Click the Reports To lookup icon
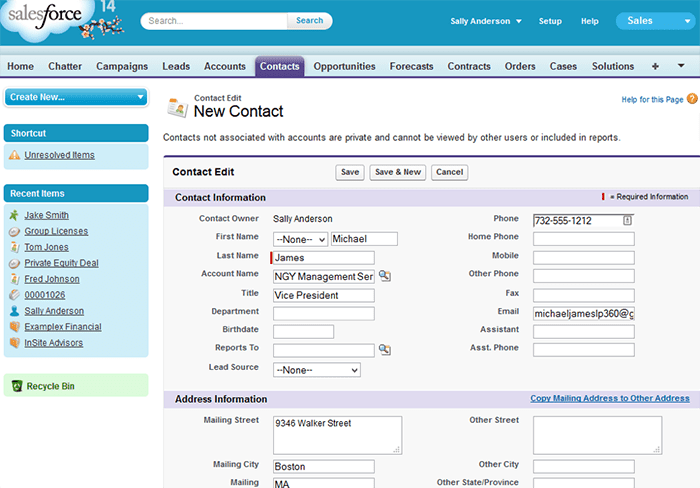Viewport: 700px width, 488px height. coord(385,349)
